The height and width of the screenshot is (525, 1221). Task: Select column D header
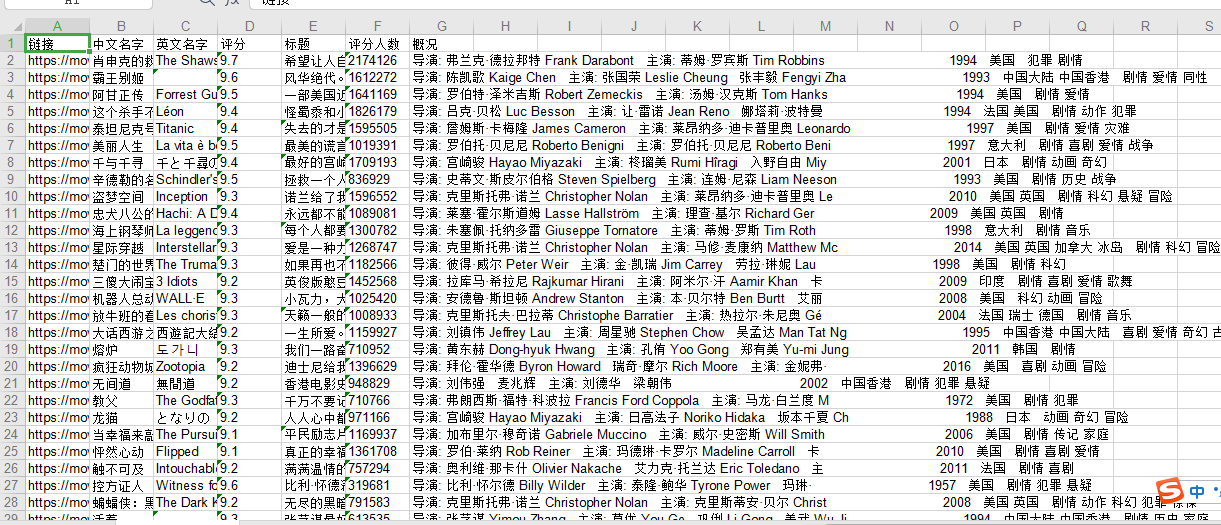[x=250, y=26]
